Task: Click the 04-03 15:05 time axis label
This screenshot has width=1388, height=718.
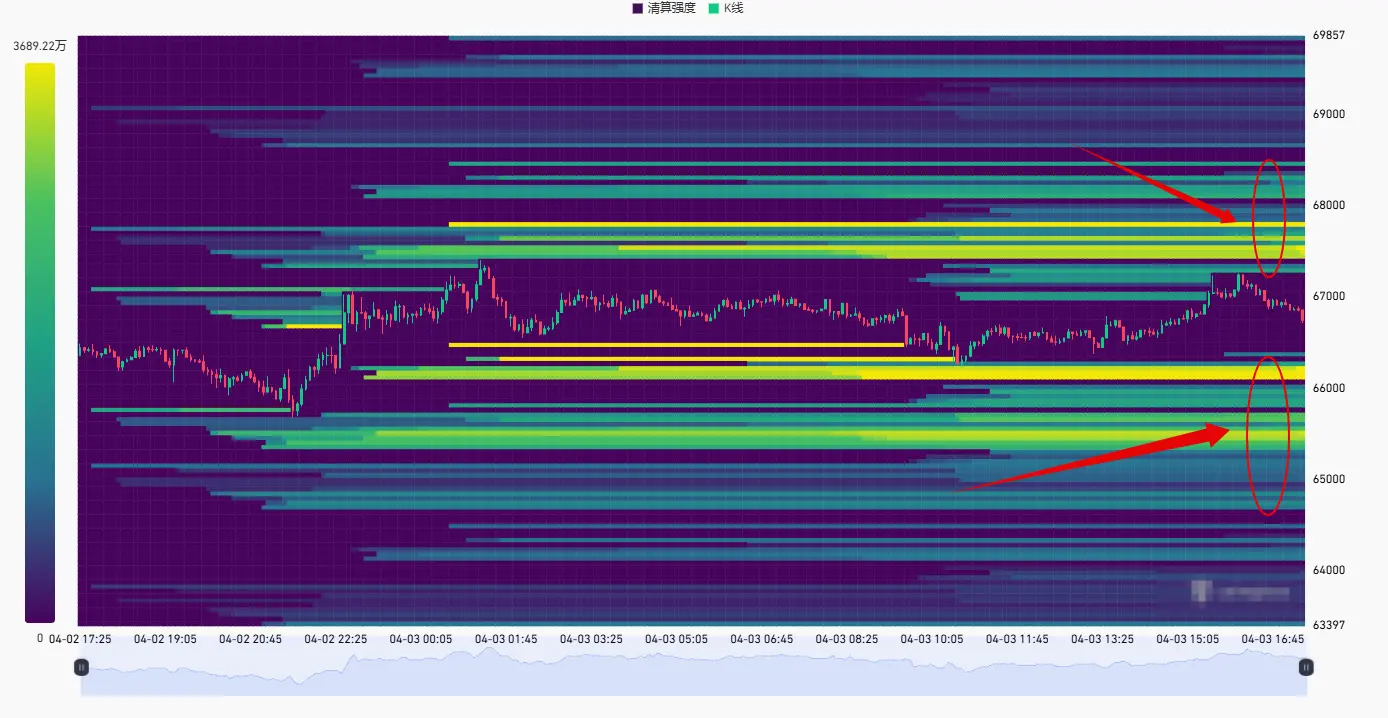Action: tap(1187, 639)
